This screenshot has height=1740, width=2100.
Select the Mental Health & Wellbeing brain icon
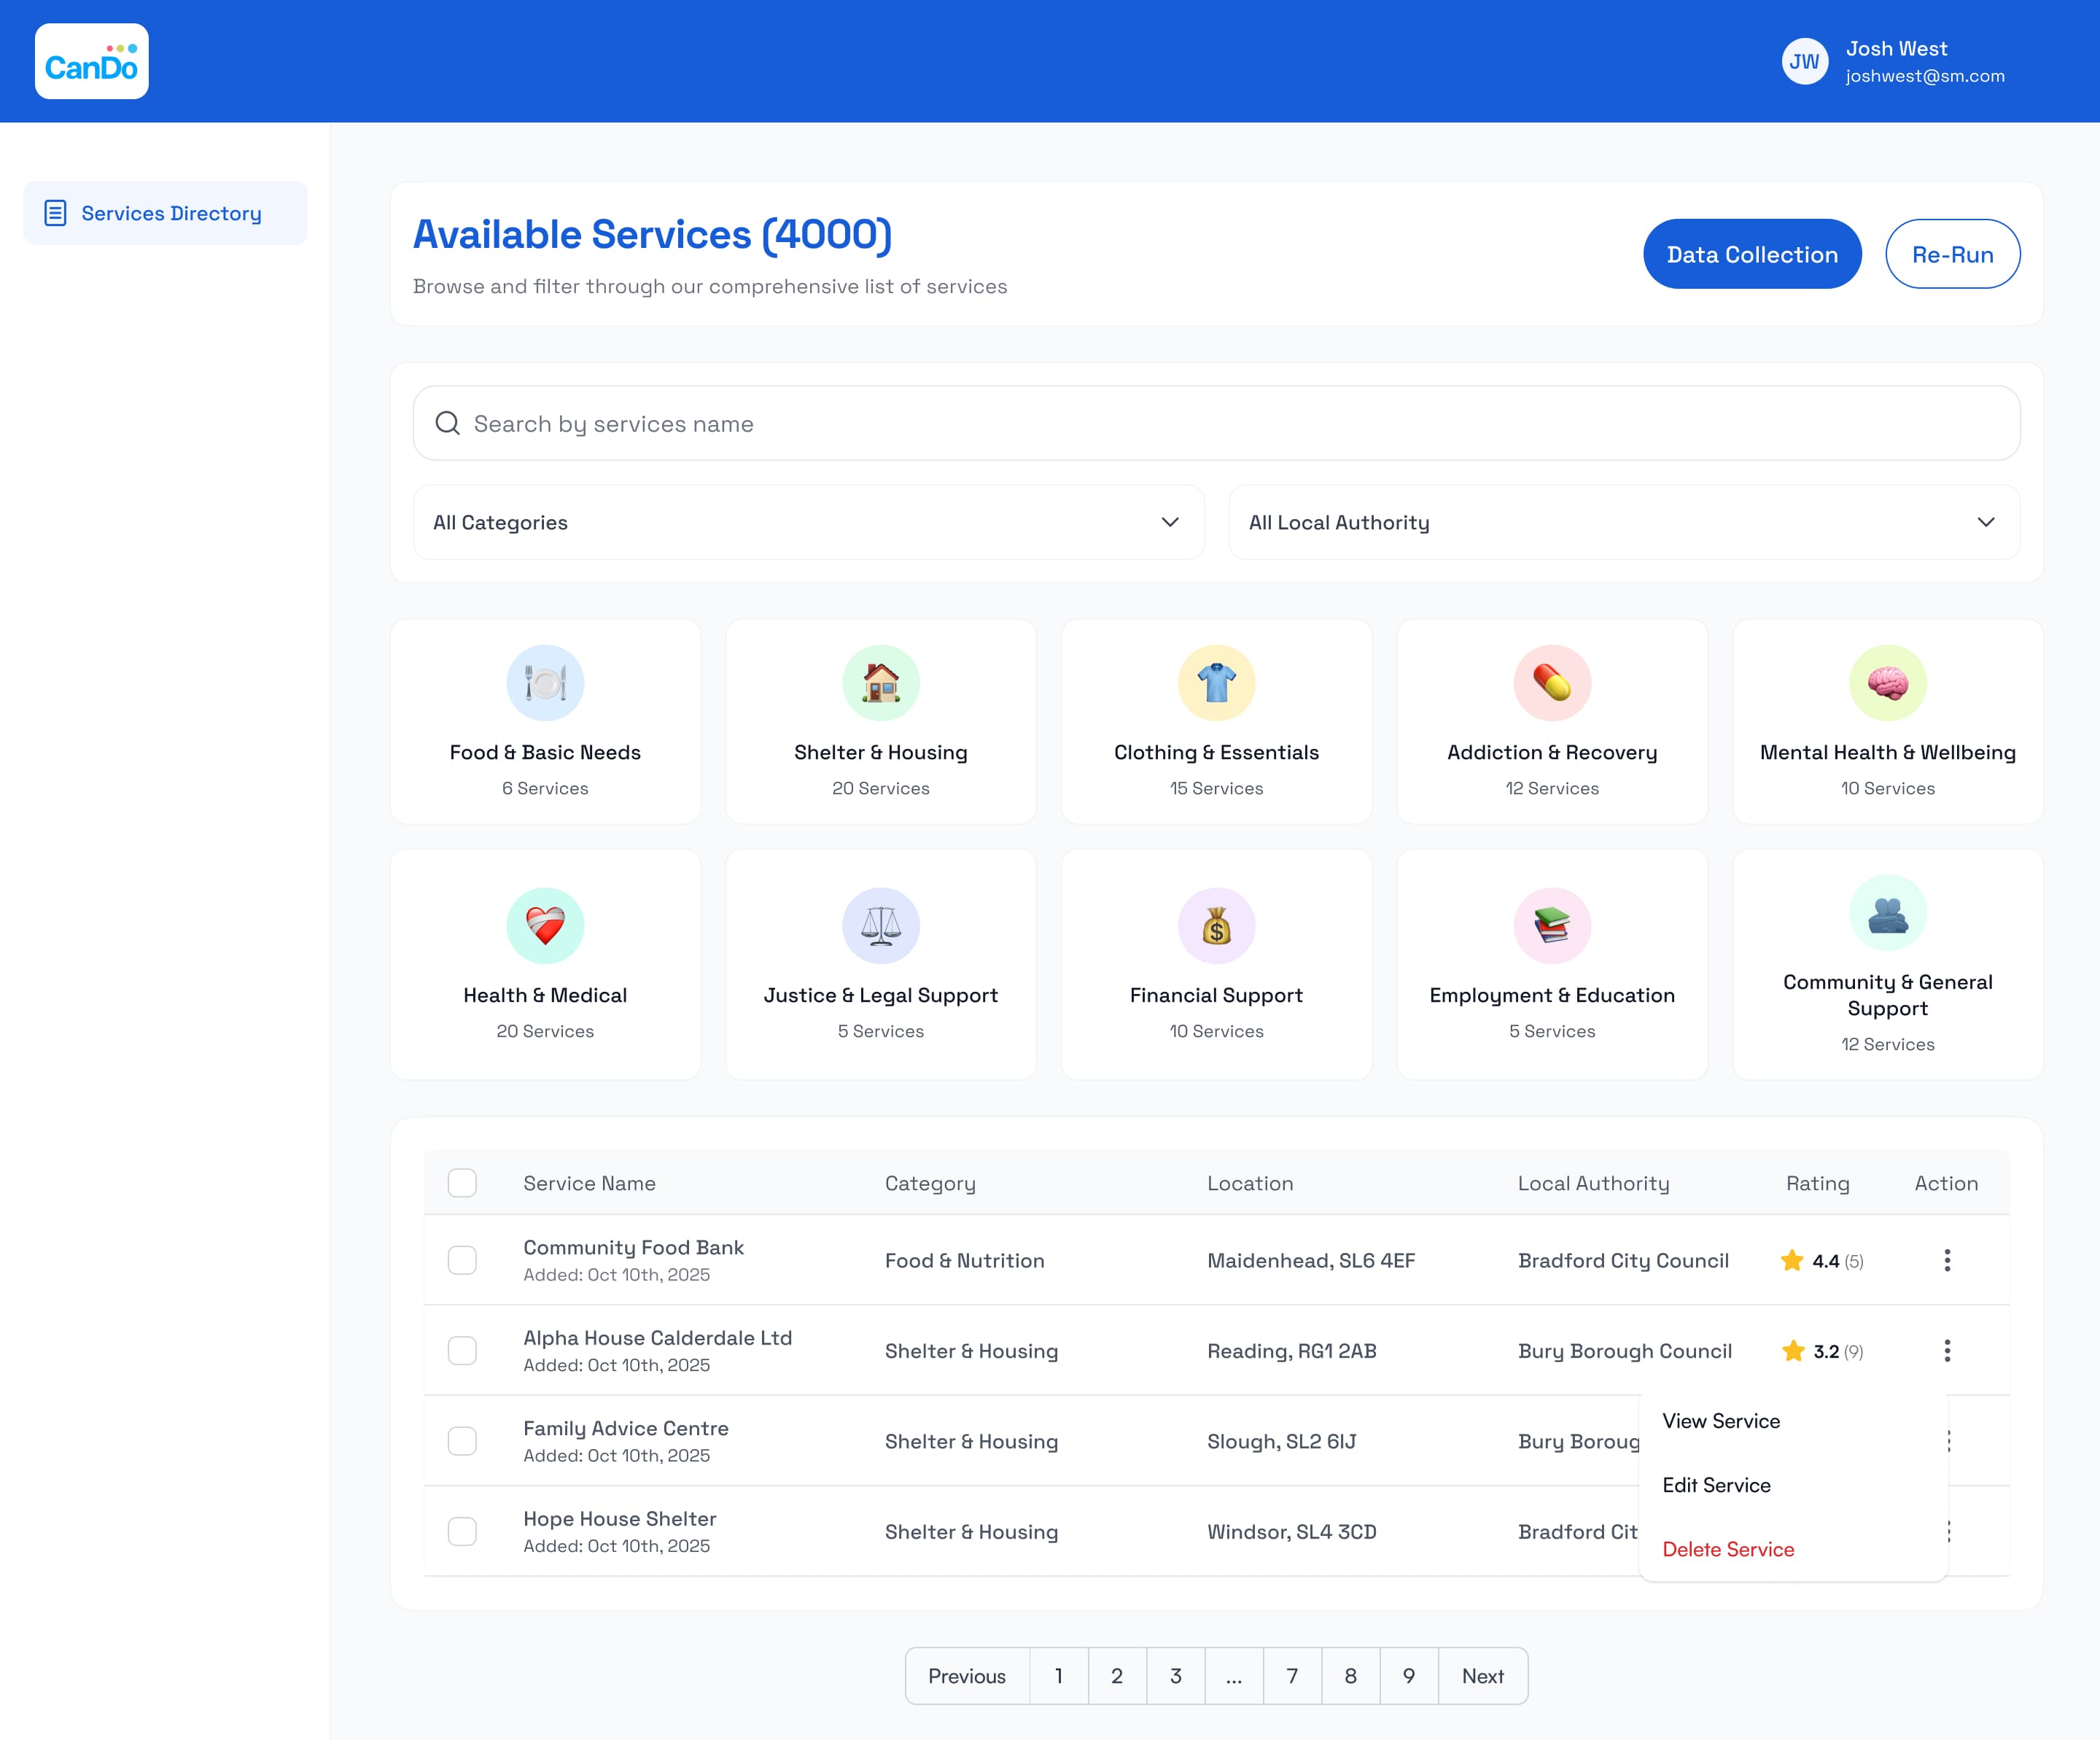(1888, 683)
